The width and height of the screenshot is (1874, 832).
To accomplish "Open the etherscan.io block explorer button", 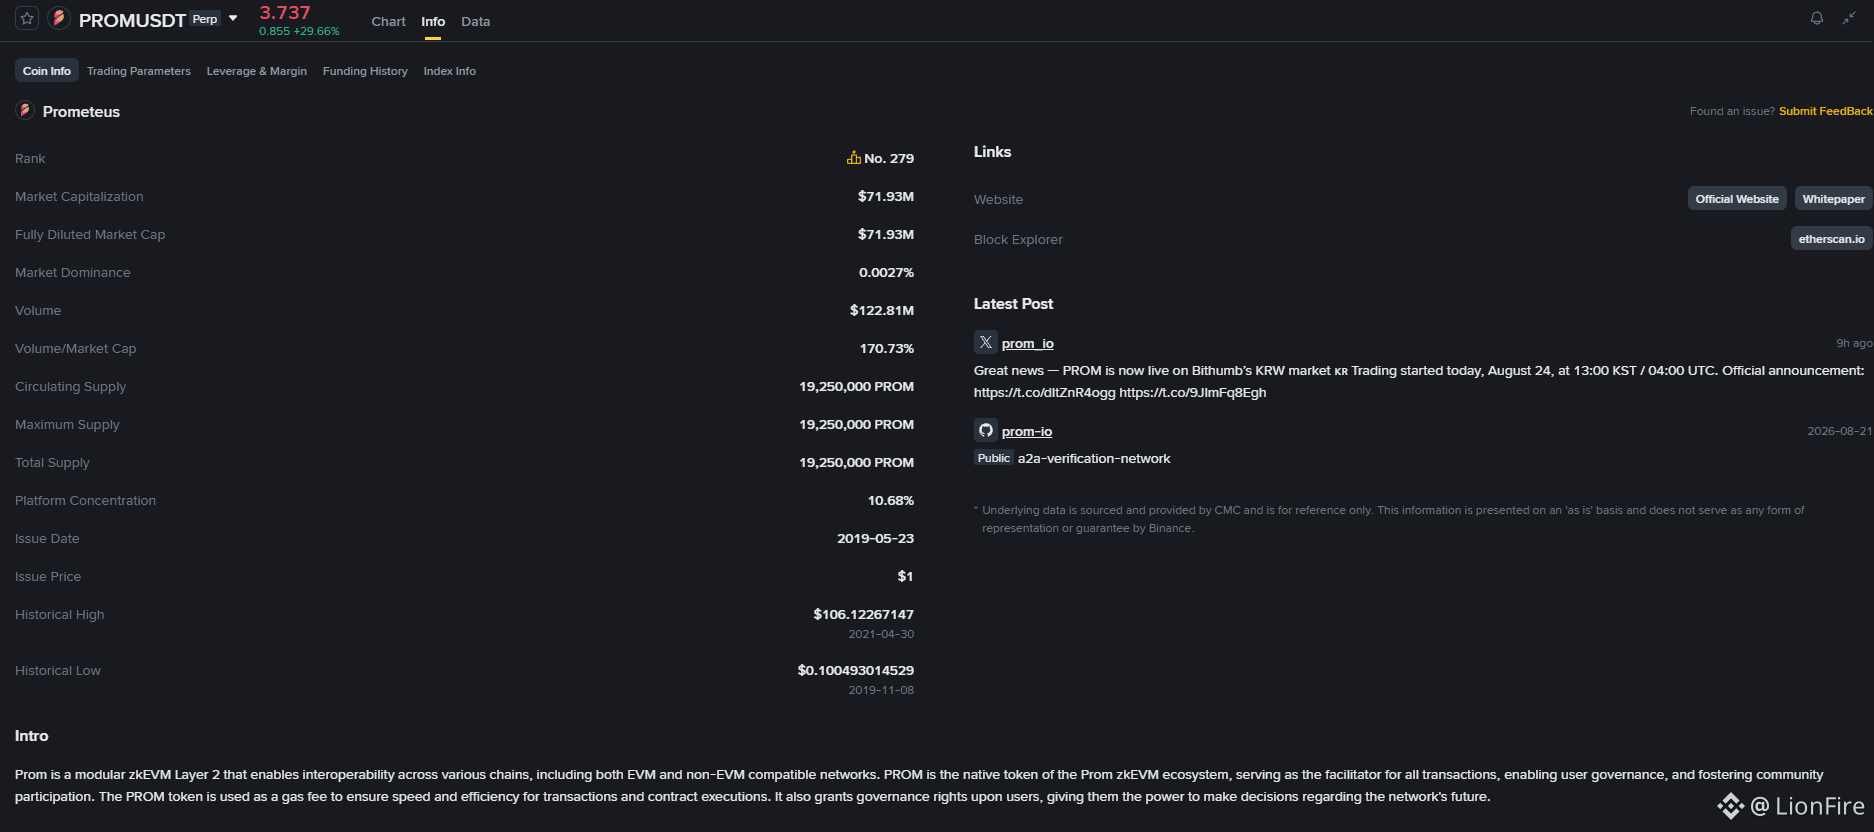I will pyautogui.click(x=1831, y=239).
